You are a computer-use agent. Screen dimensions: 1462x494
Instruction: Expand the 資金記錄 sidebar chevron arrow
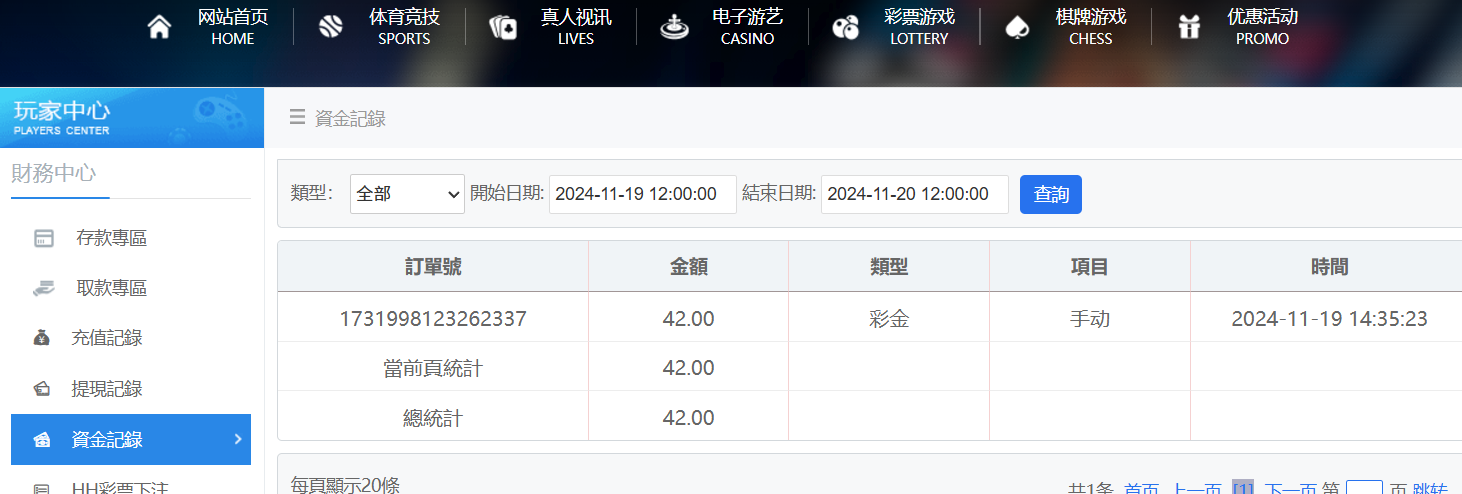[x=237, y=439]
